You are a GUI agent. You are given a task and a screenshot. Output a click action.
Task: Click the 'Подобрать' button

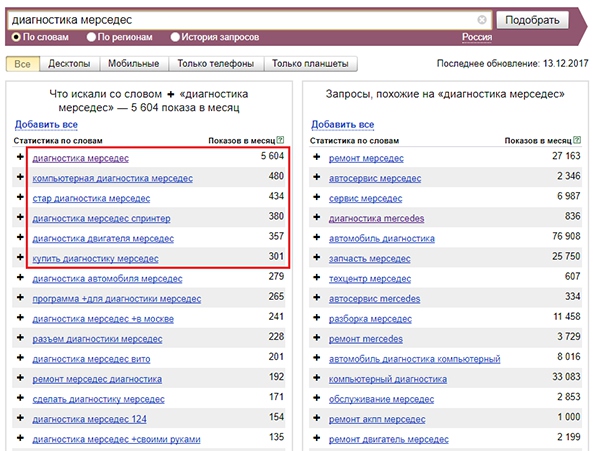point(532,20)
